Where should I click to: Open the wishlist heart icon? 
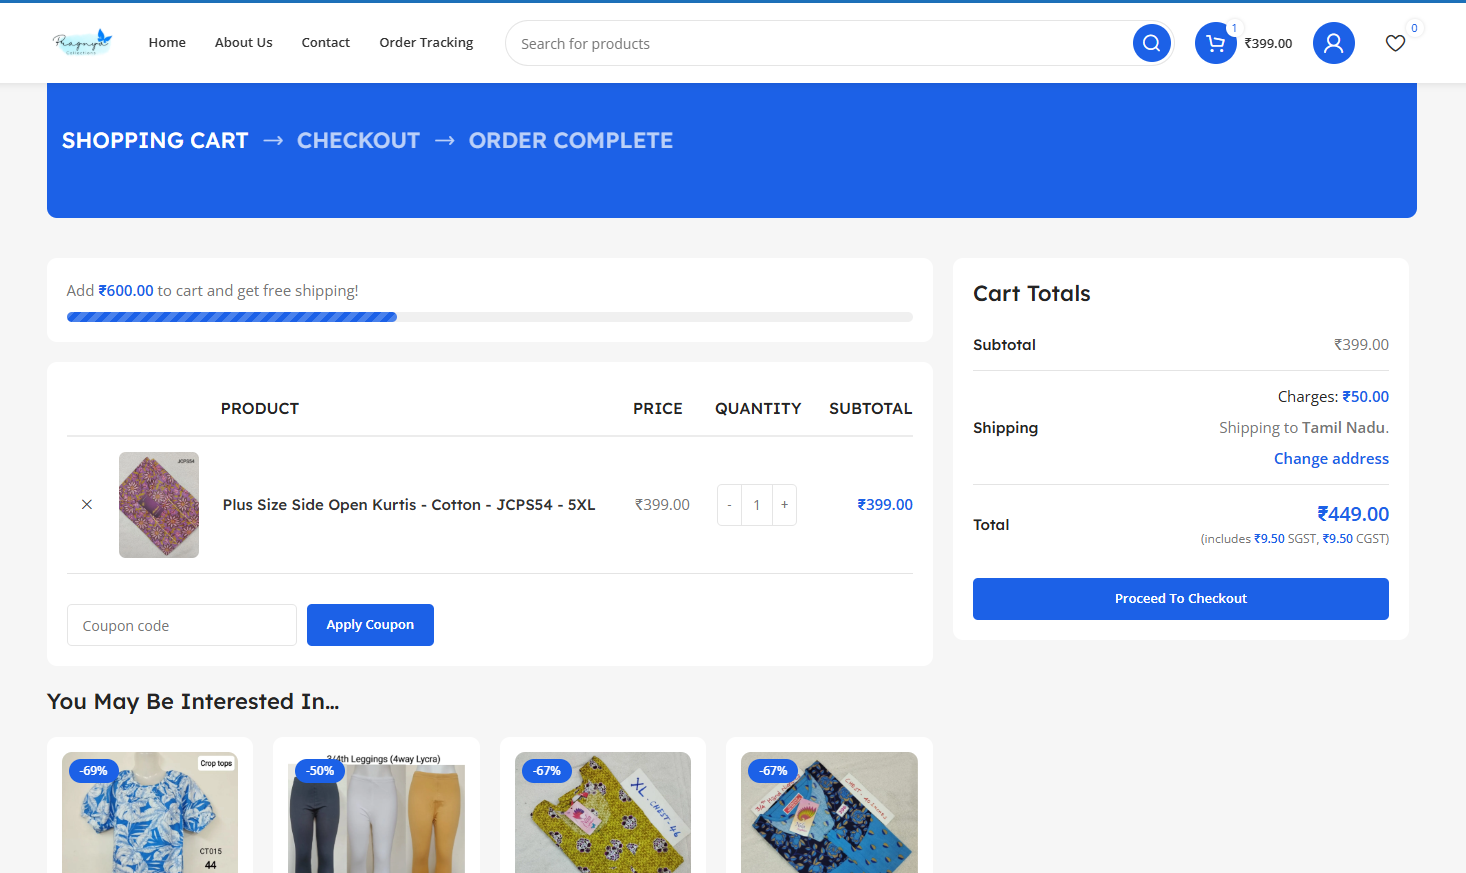coord(1395,43)
